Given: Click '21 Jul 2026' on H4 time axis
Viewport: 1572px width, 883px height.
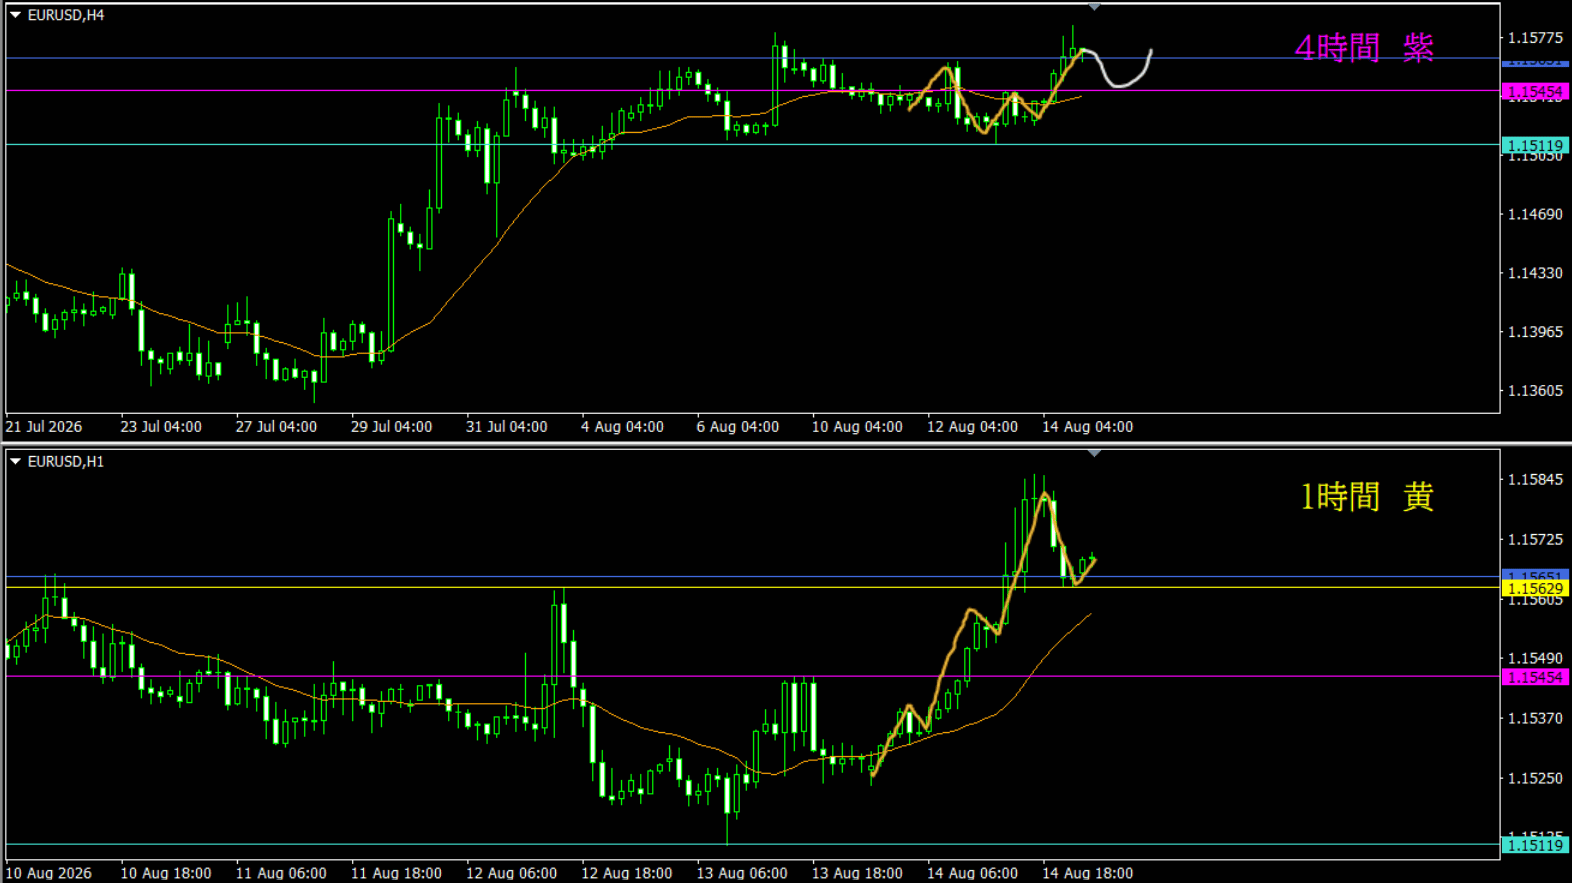Looking at the screenshot, I should pyautogui.click(x=44, y=427).
